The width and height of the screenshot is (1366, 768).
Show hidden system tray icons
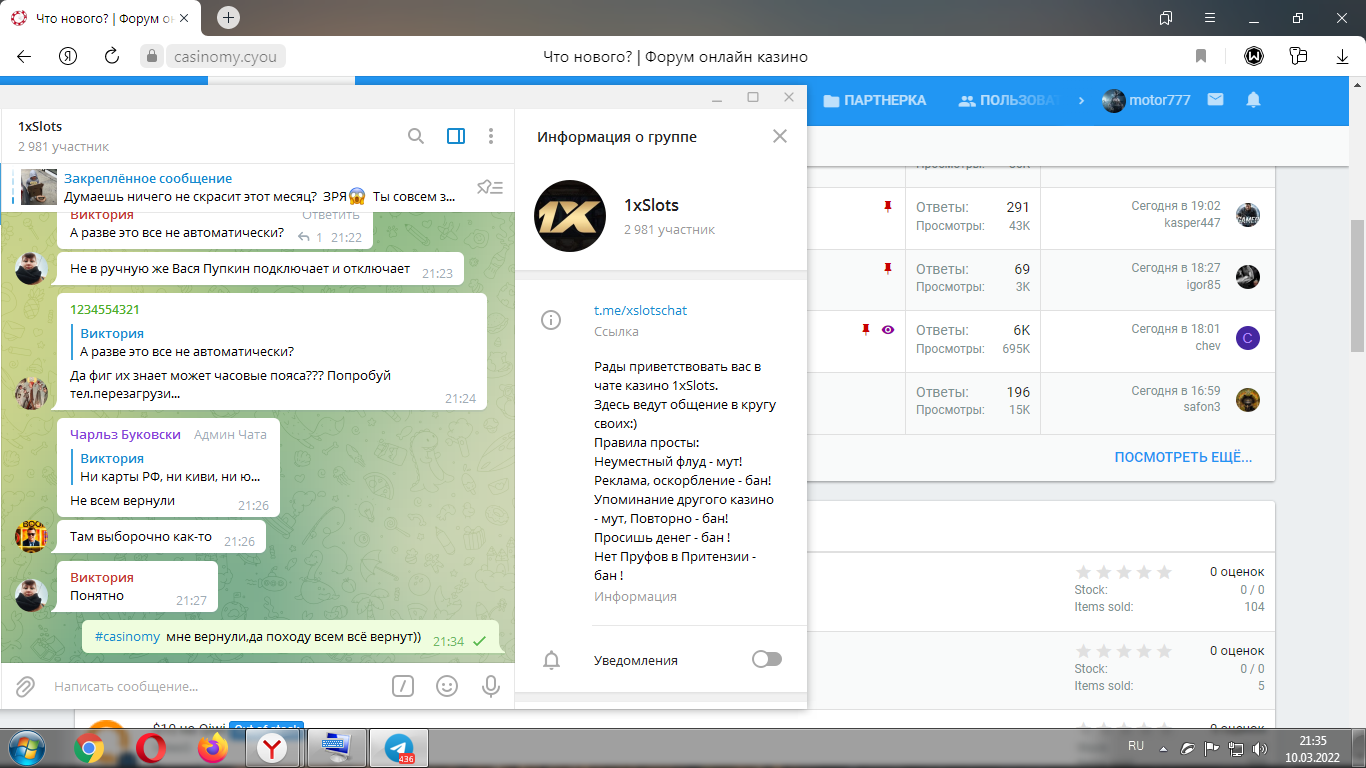coord(1163,748)
